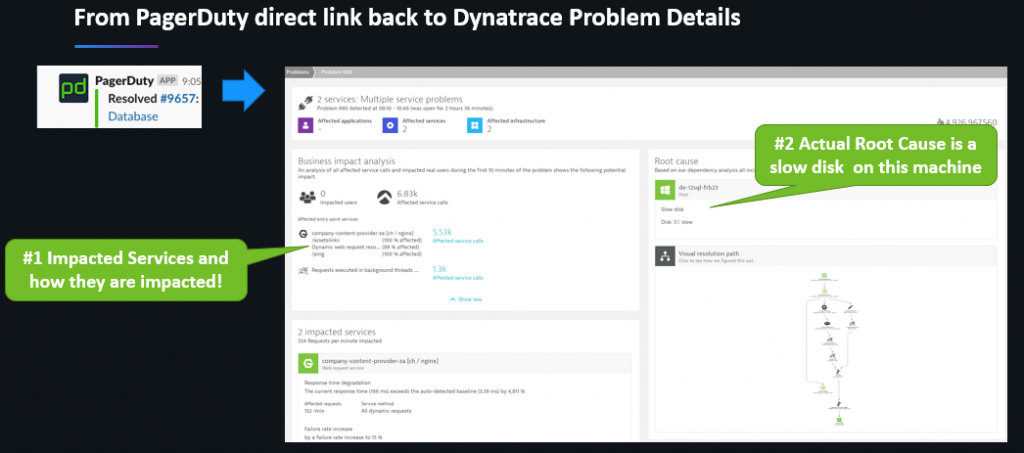The image size is (1024, 453).
Task: Click the top green node in resolution graph
Action: click(x=825, y=277)
